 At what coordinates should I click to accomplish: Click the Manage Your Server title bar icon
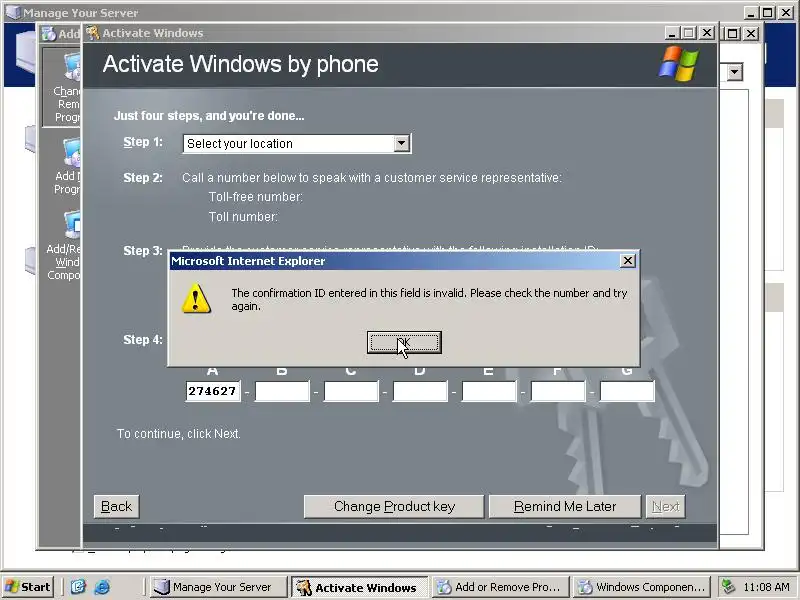(x=12, y=12)
